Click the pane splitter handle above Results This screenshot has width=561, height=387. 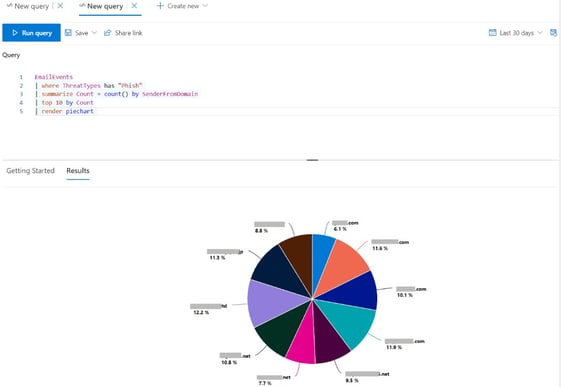pyautogui.click(x=312, y=160)
